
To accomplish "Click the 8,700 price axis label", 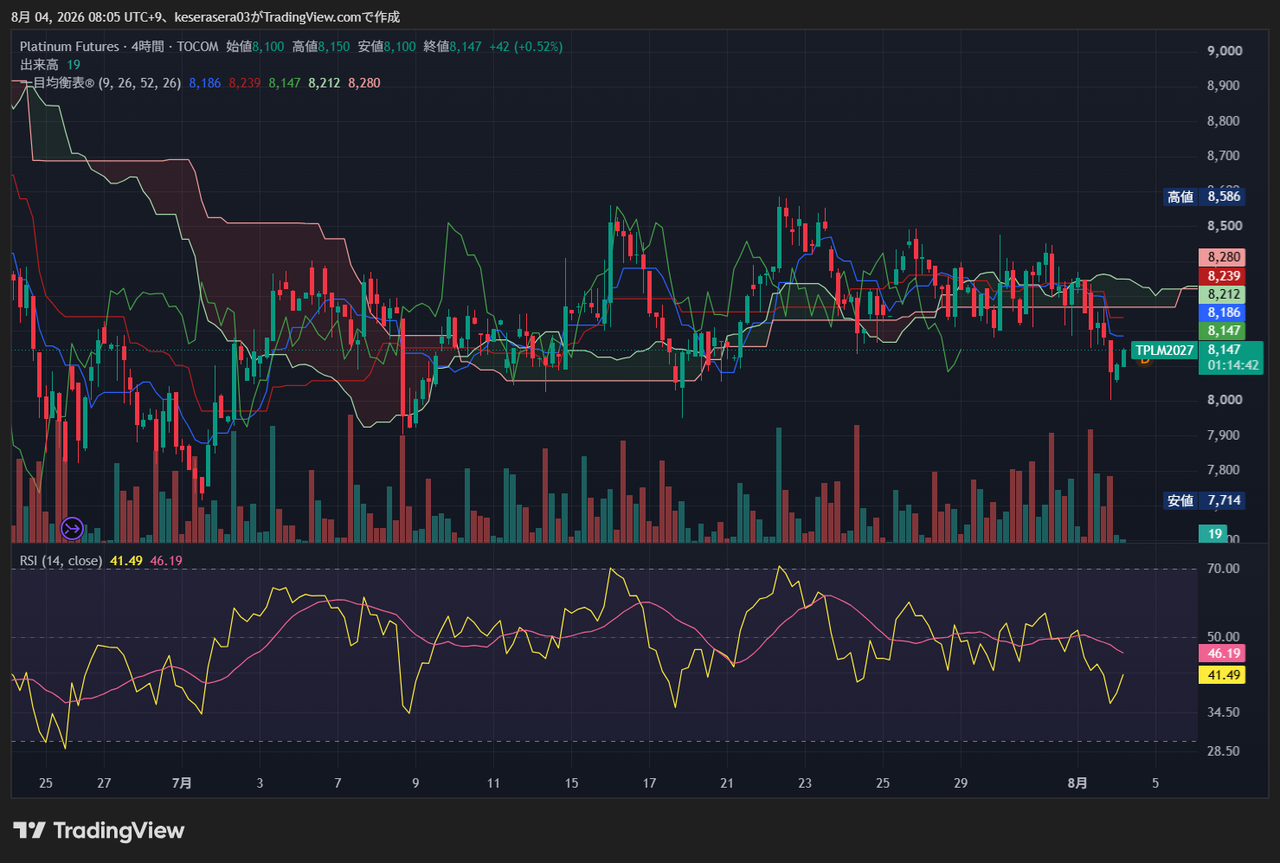I will (1225, 156).
